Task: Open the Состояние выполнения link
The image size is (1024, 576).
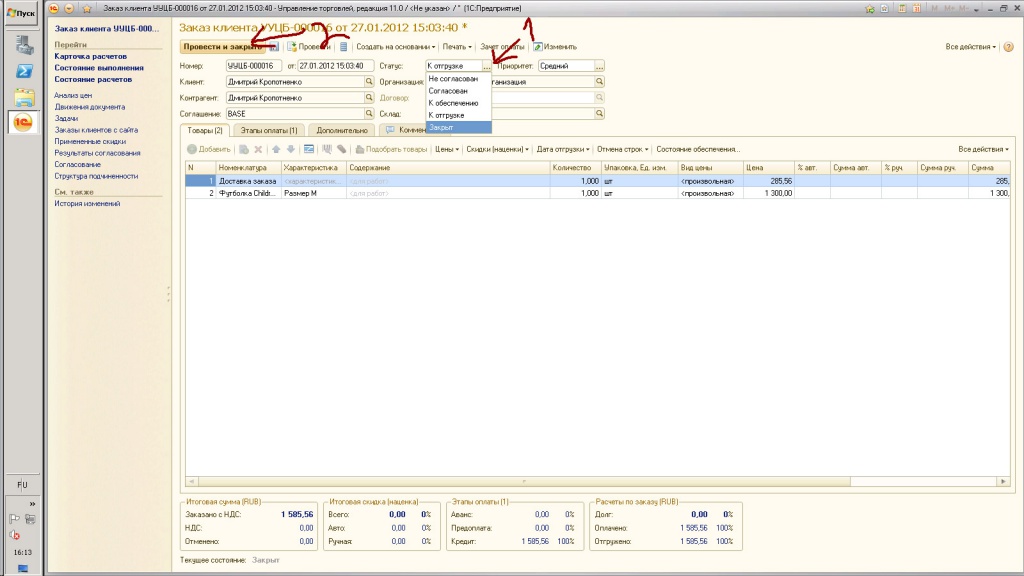Action: pos(99,68)
